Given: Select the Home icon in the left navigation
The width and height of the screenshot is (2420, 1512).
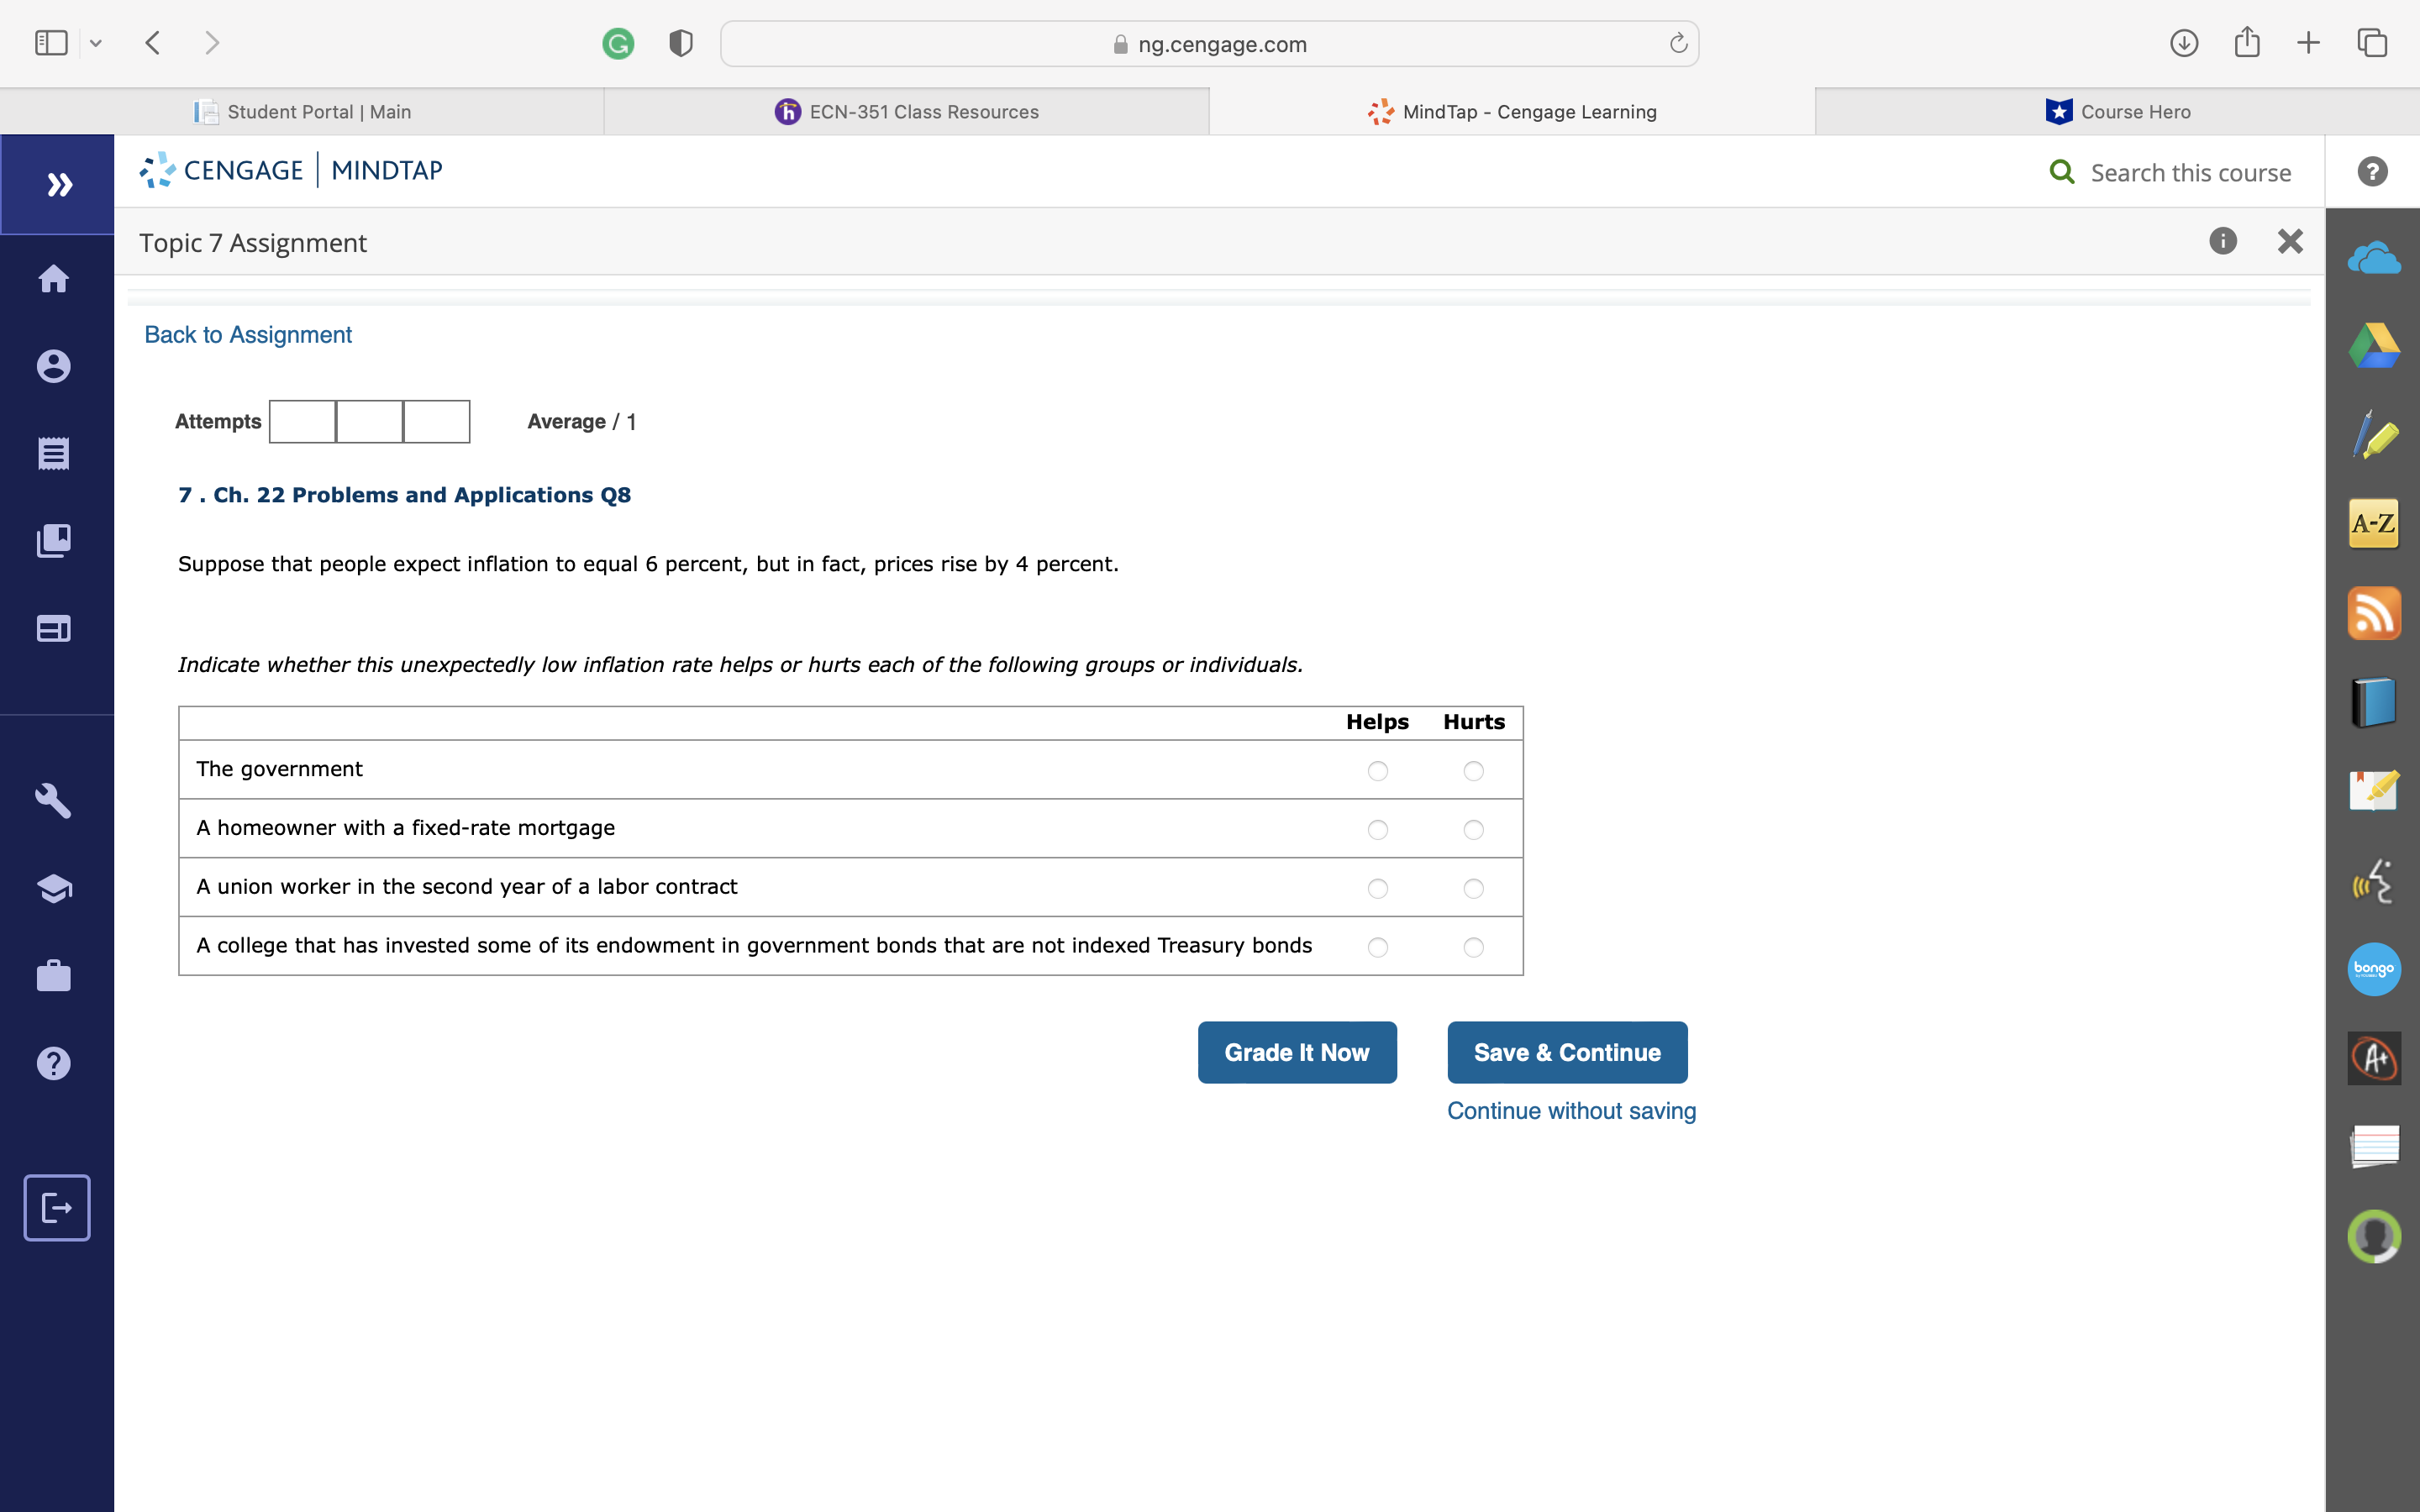Looking at the screenshot, I should pos(54,279).
